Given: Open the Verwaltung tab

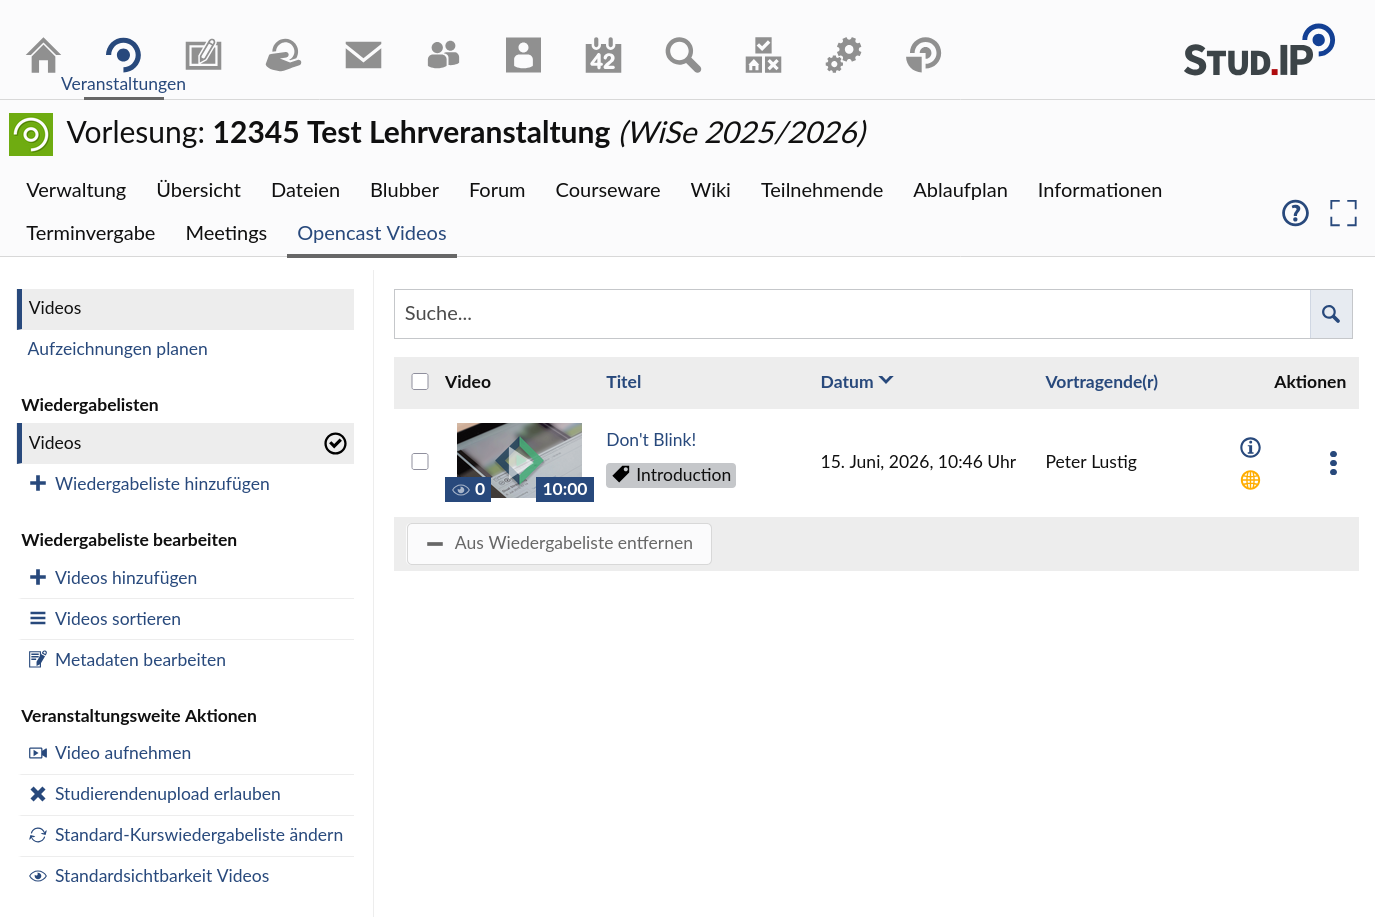Looking at the screenshot, I should pos(76,190).
